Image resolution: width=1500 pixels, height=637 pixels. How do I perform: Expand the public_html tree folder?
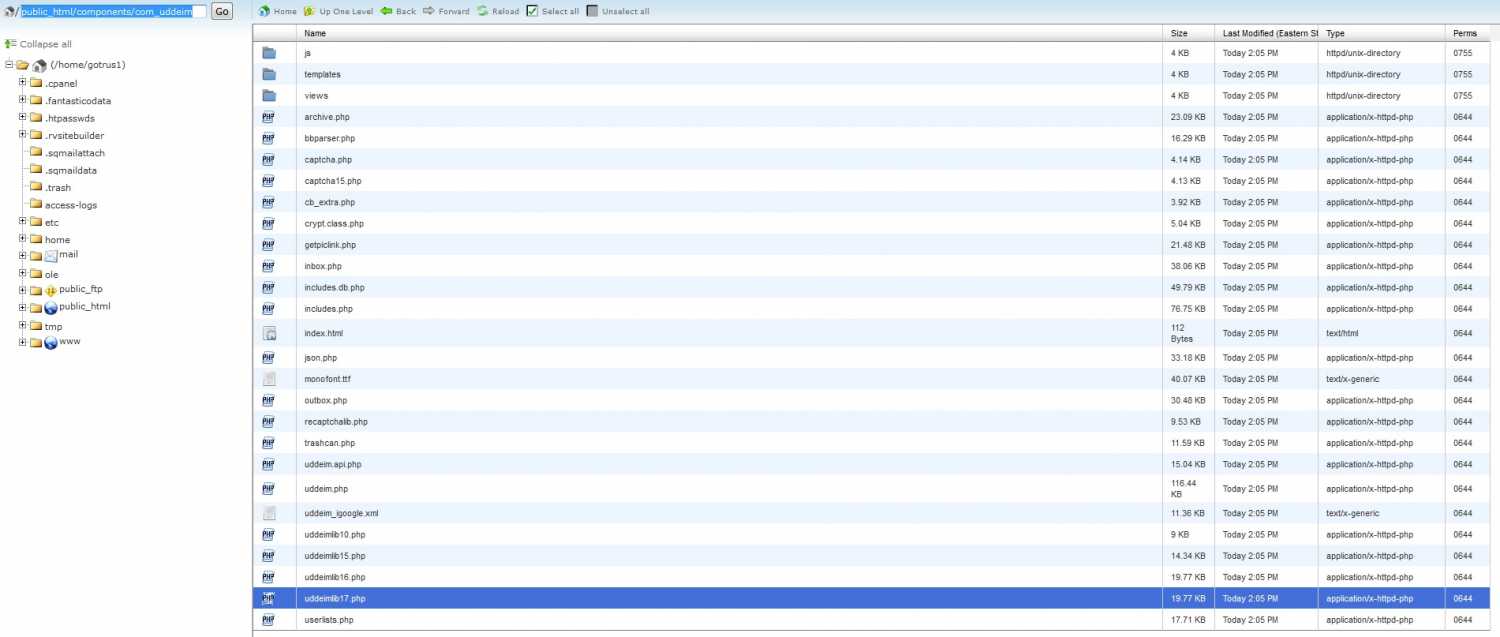point(22,307)
